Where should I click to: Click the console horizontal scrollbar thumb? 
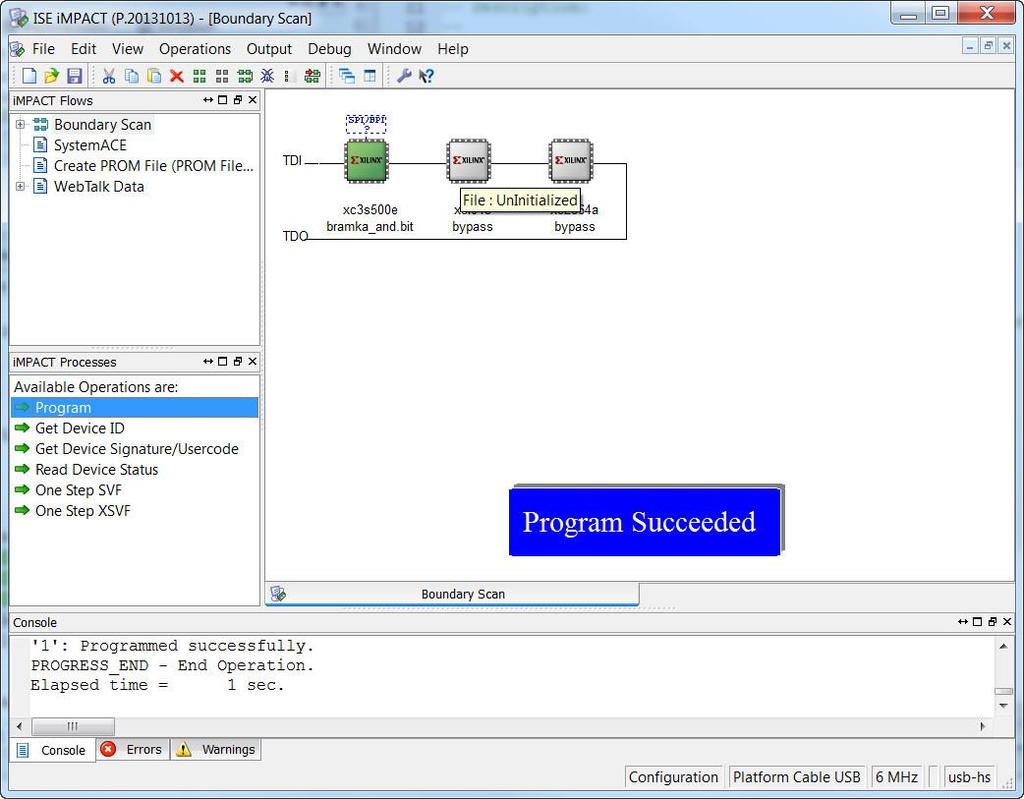73,726
